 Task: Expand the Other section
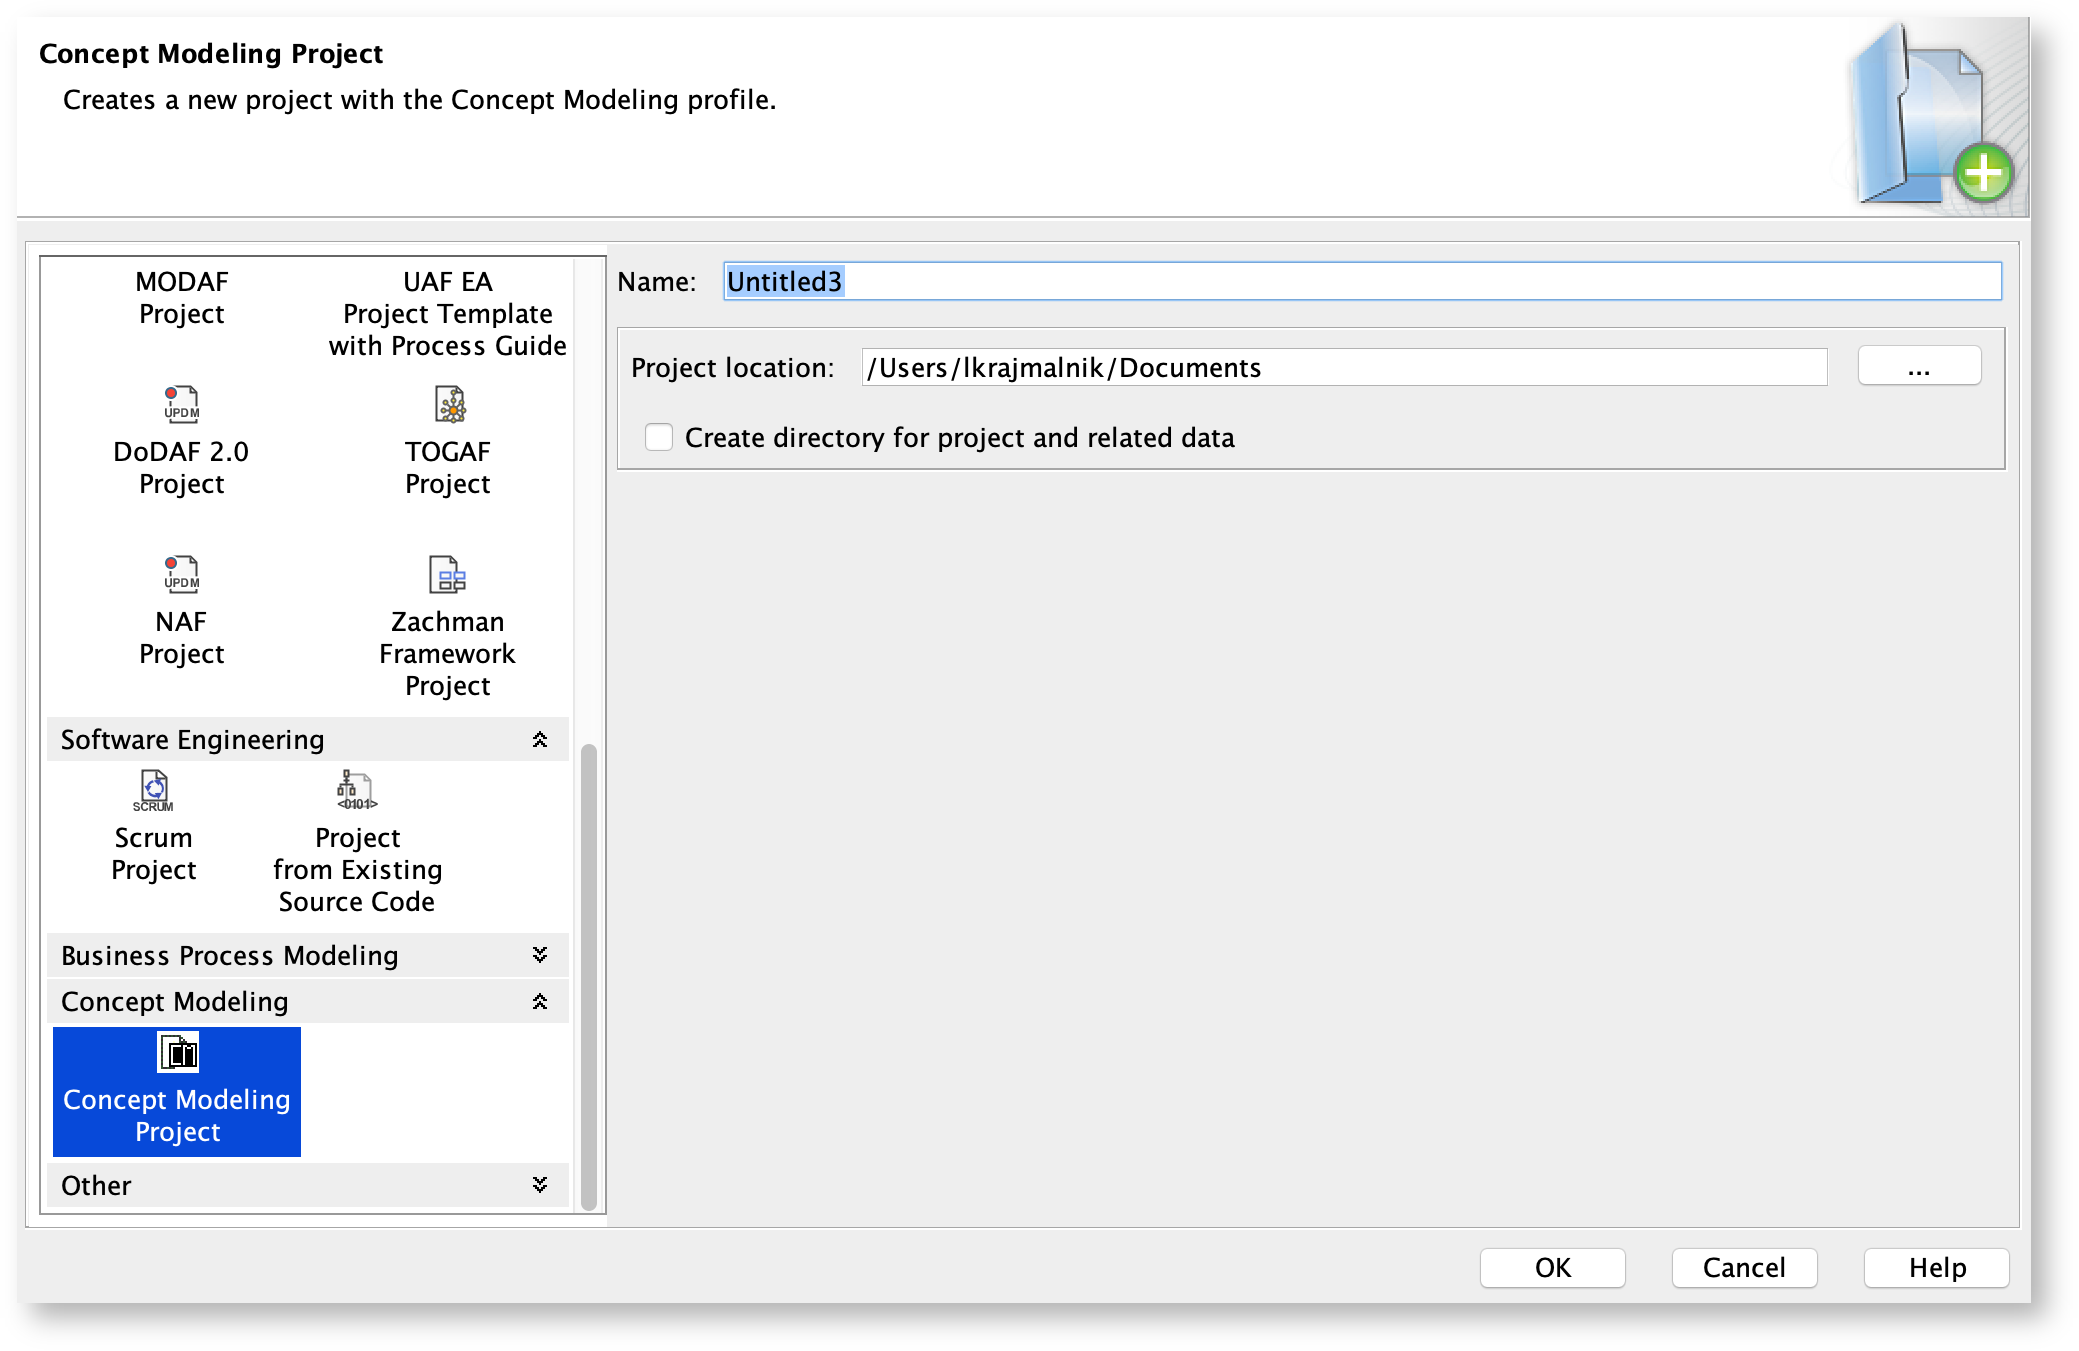540,1186
